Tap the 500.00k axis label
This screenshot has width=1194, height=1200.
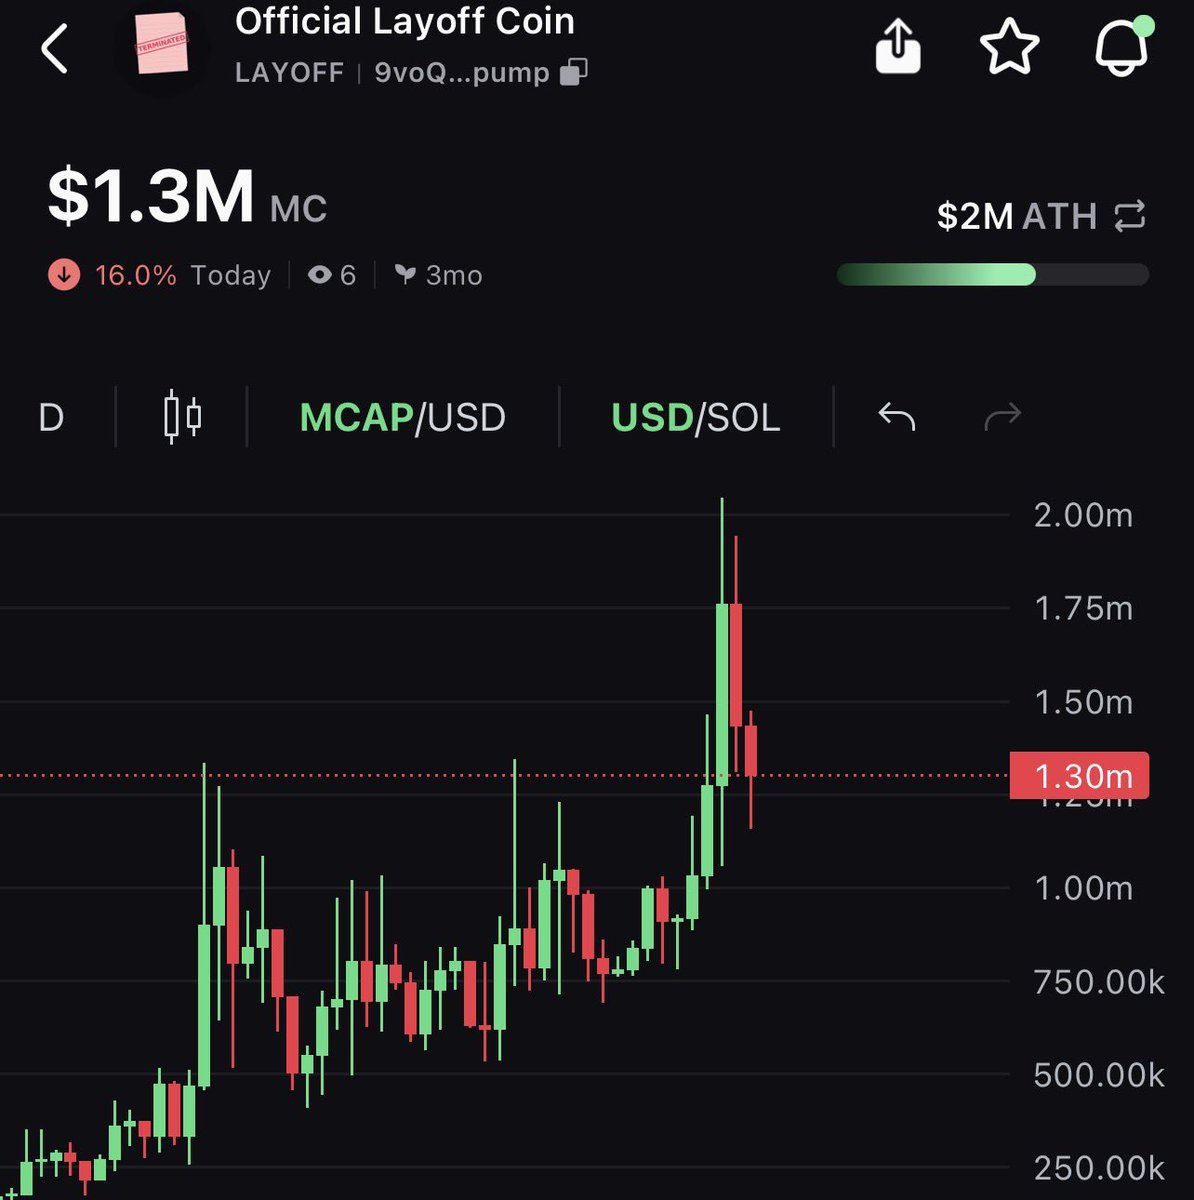(1099, 1075)
